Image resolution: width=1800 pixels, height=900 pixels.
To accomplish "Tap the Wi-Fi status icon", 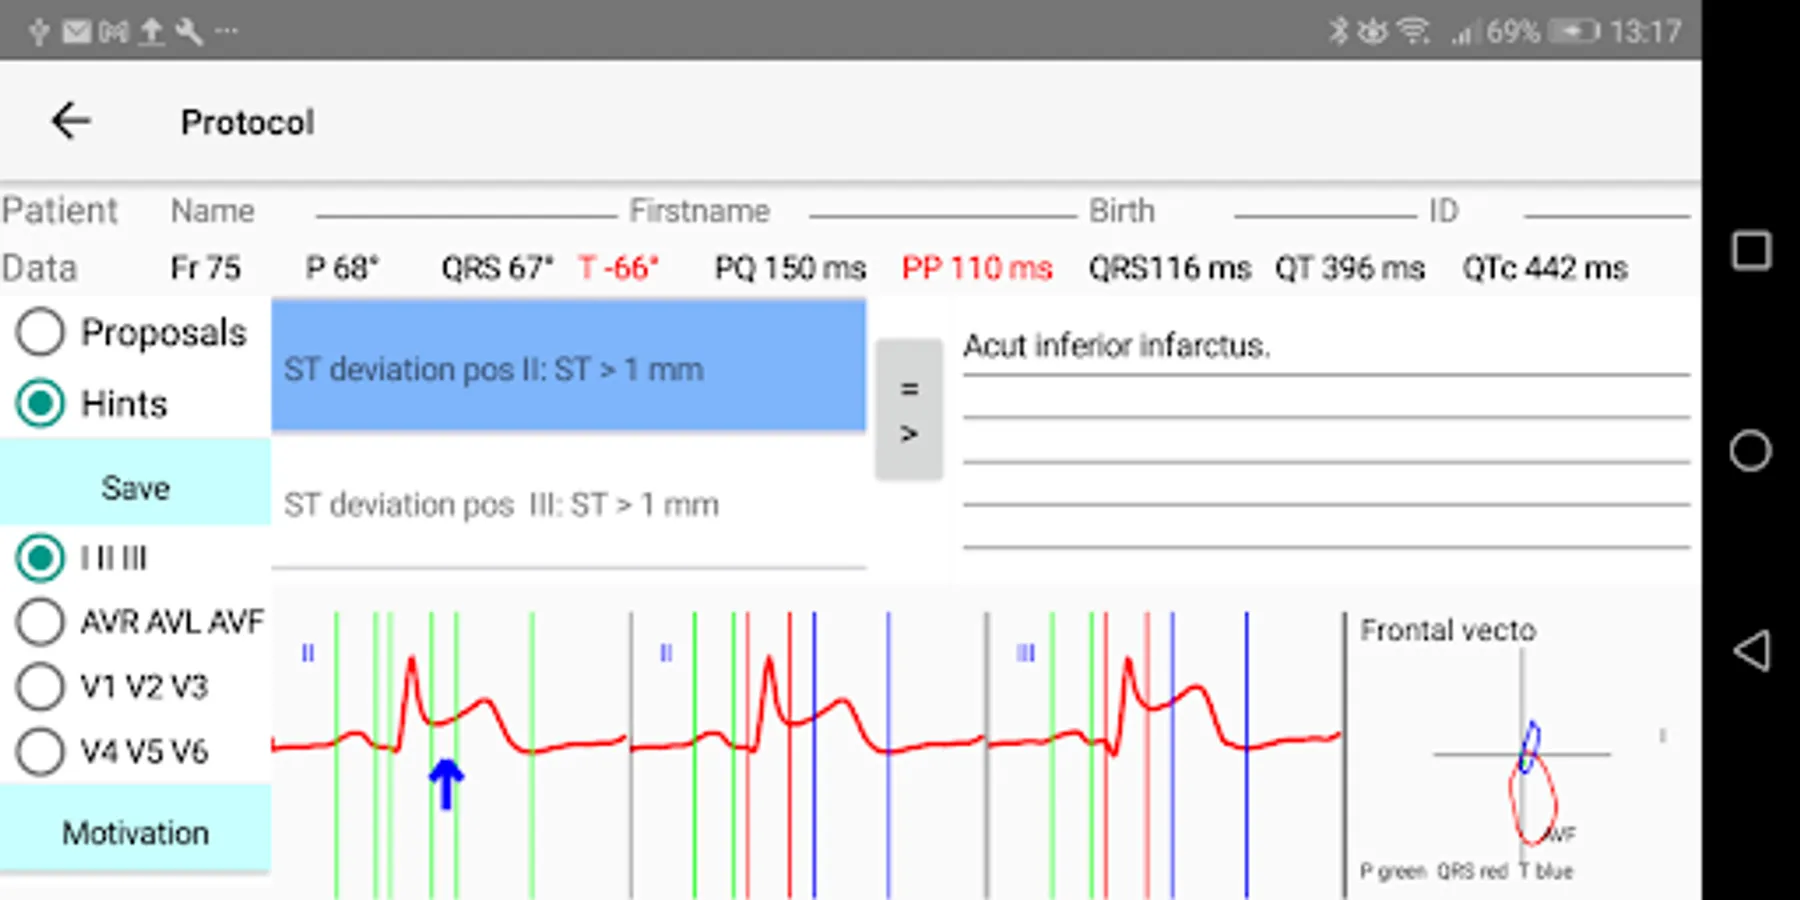I will point(1413,31).
